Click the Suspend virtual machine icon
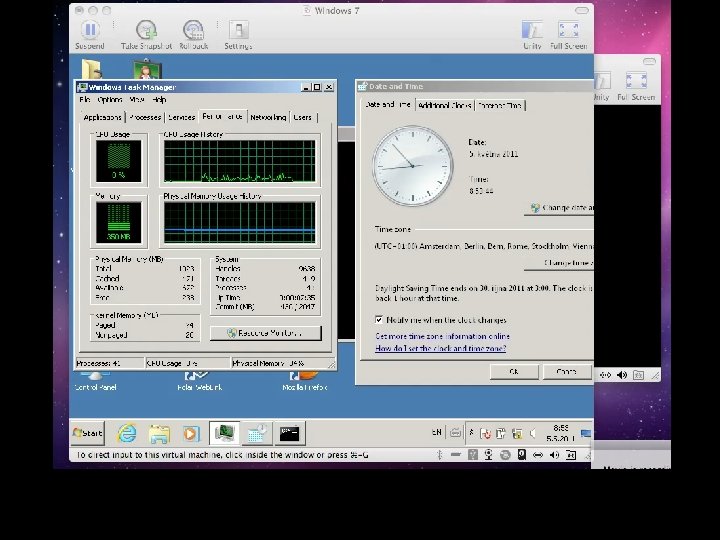The image size is (720, 540). click(89, 31)
